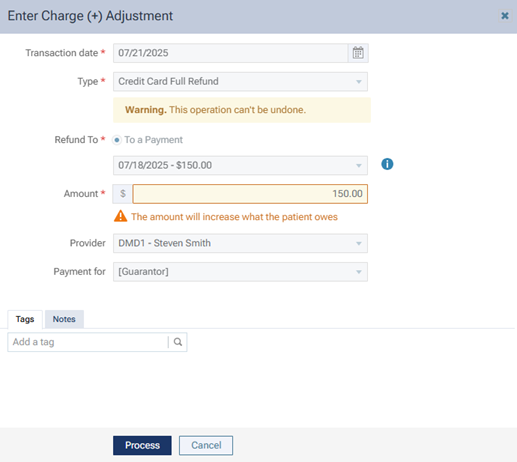
Task: Click into the Amount field showing 150.00
Action: pyautogui.click(x=250, y=194)
